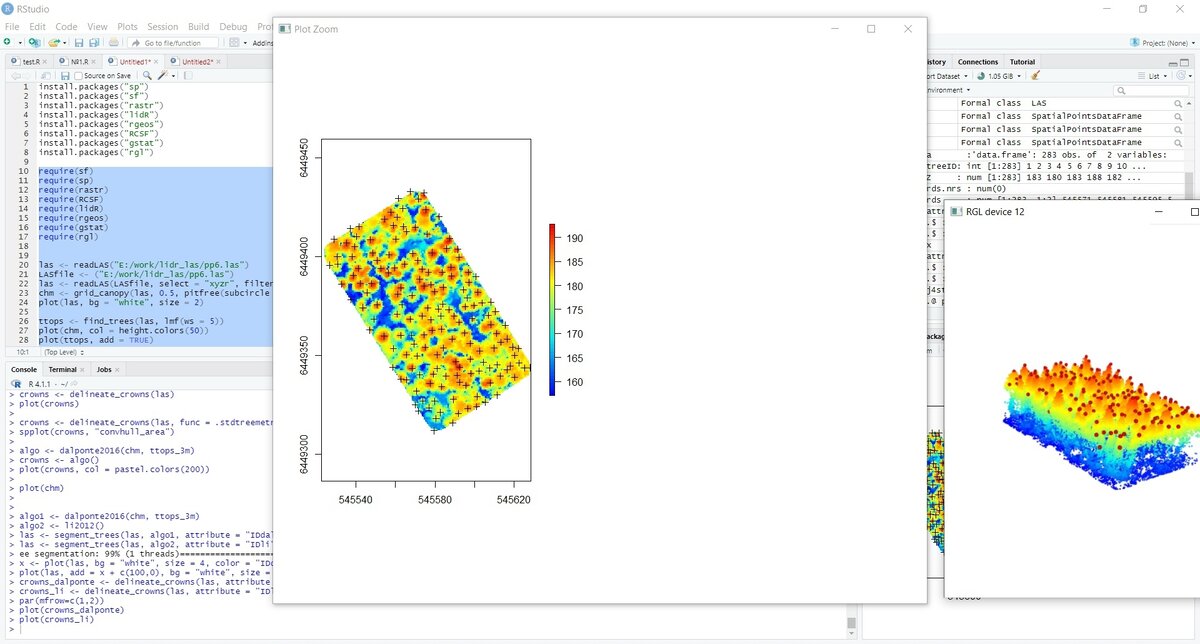Image resolution: width=1200 pixels, height=644 pixels.
Task: Click the Open File folder icon
Action: 54,43
